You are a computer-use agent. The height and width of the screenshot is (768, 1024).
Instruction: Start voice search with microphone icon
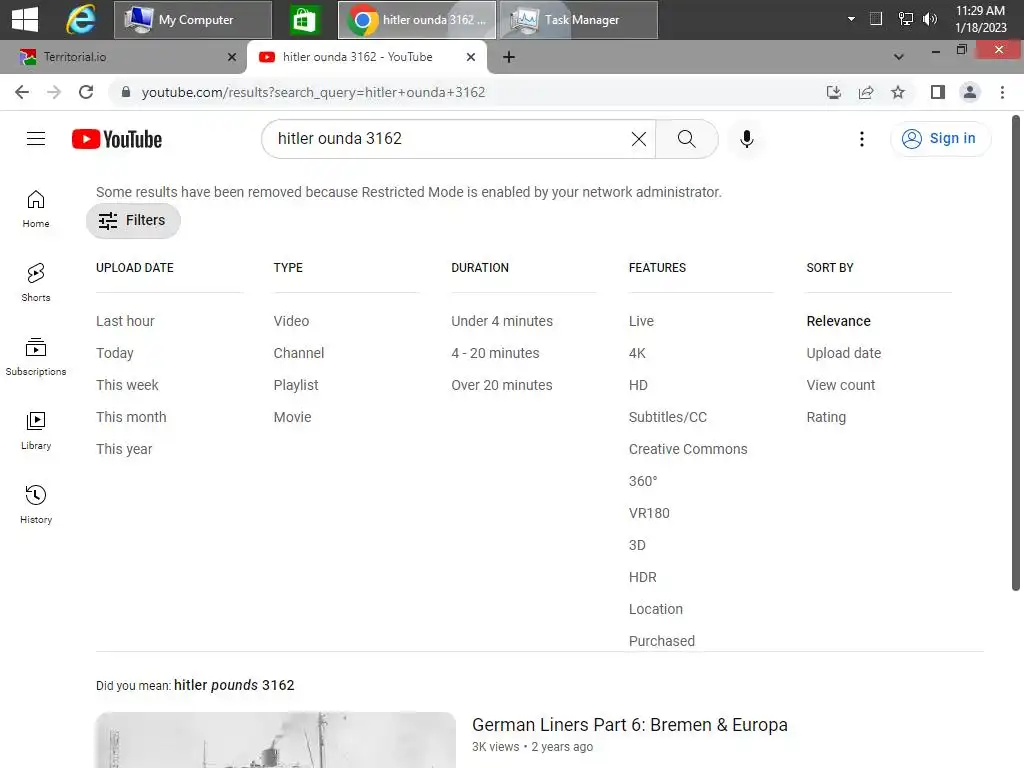[746, 138]
